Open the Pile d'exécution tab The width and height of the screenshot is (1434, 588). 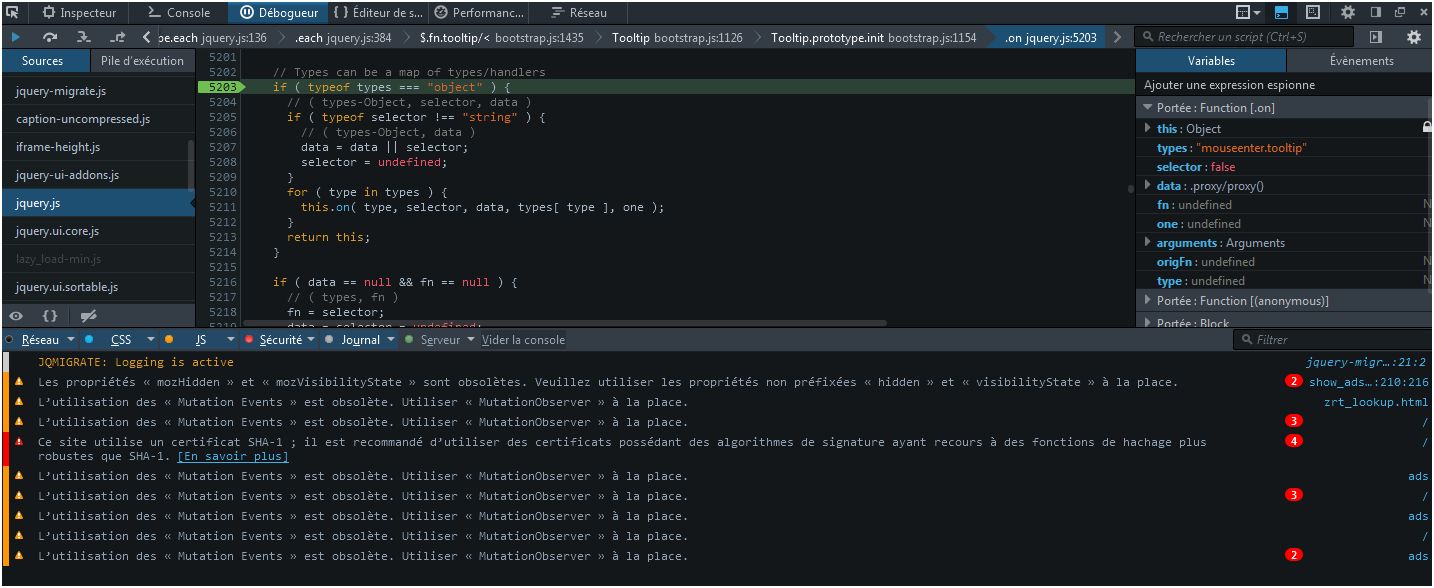point(143,60)
